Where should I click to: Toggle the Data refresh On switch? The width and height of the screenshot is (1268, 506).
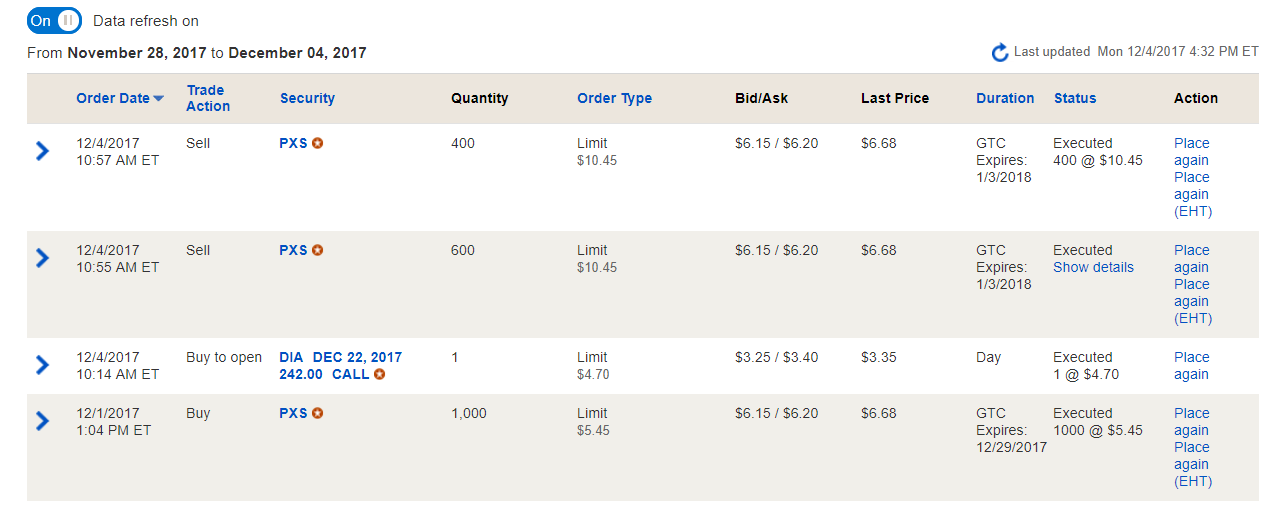coord(54,20)
